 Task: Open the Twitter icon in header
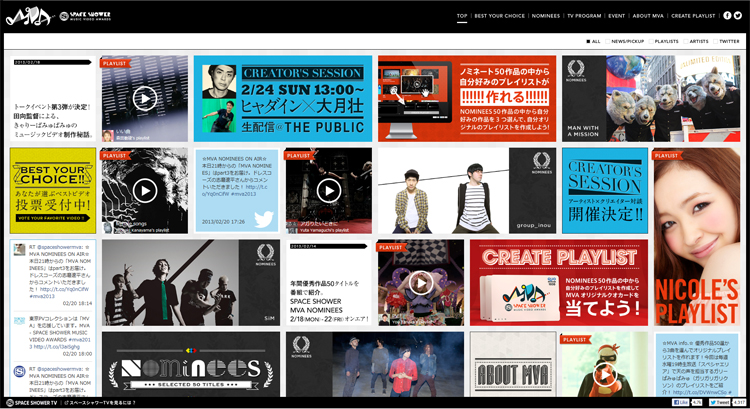(738, 15)
